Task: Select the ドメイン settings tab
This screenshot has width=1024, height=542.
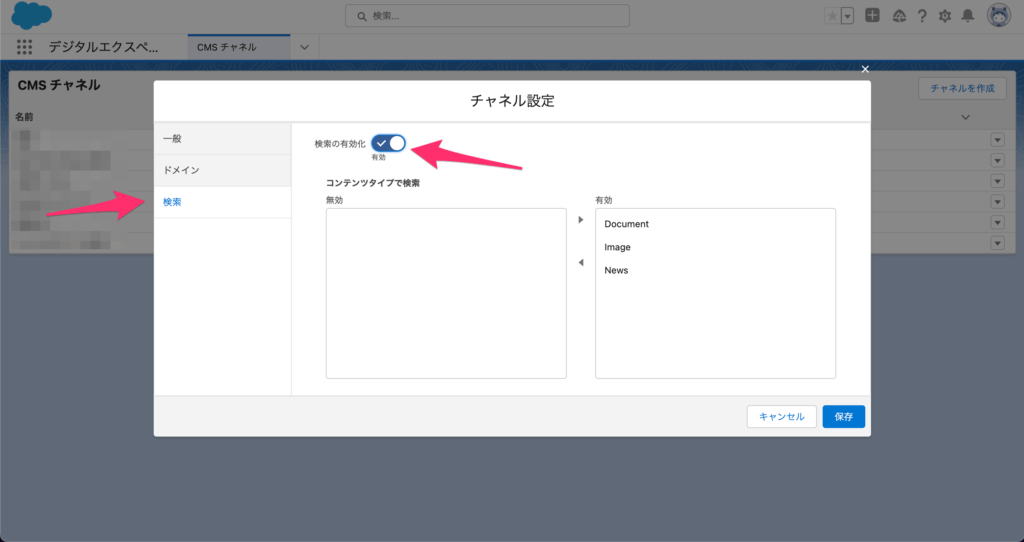Action: [x=222, y=170]
